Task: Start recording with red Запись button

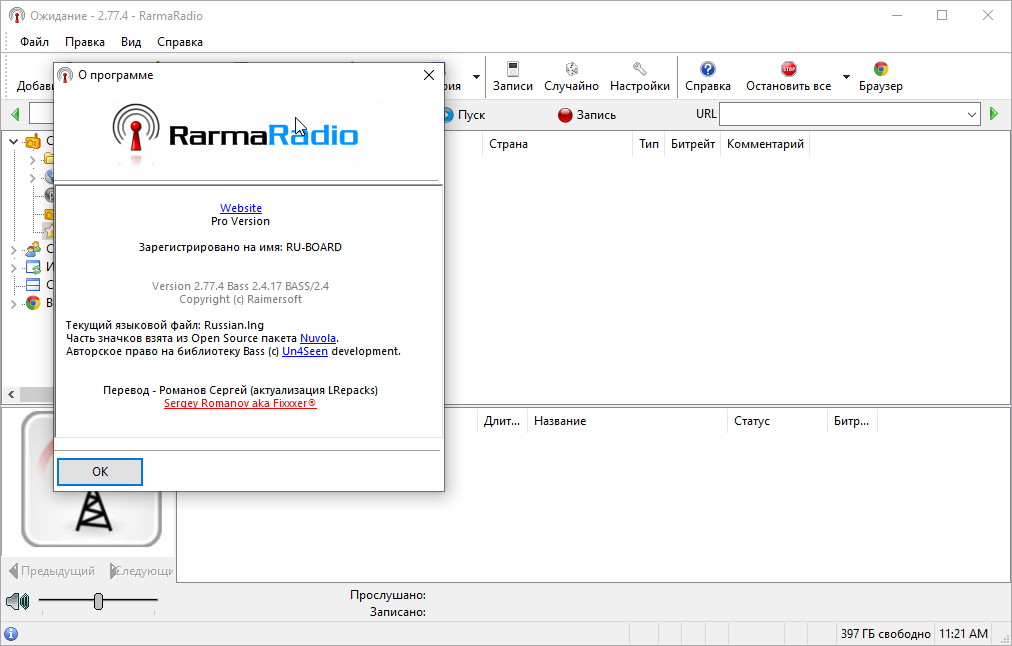Action: coord(587,115)
